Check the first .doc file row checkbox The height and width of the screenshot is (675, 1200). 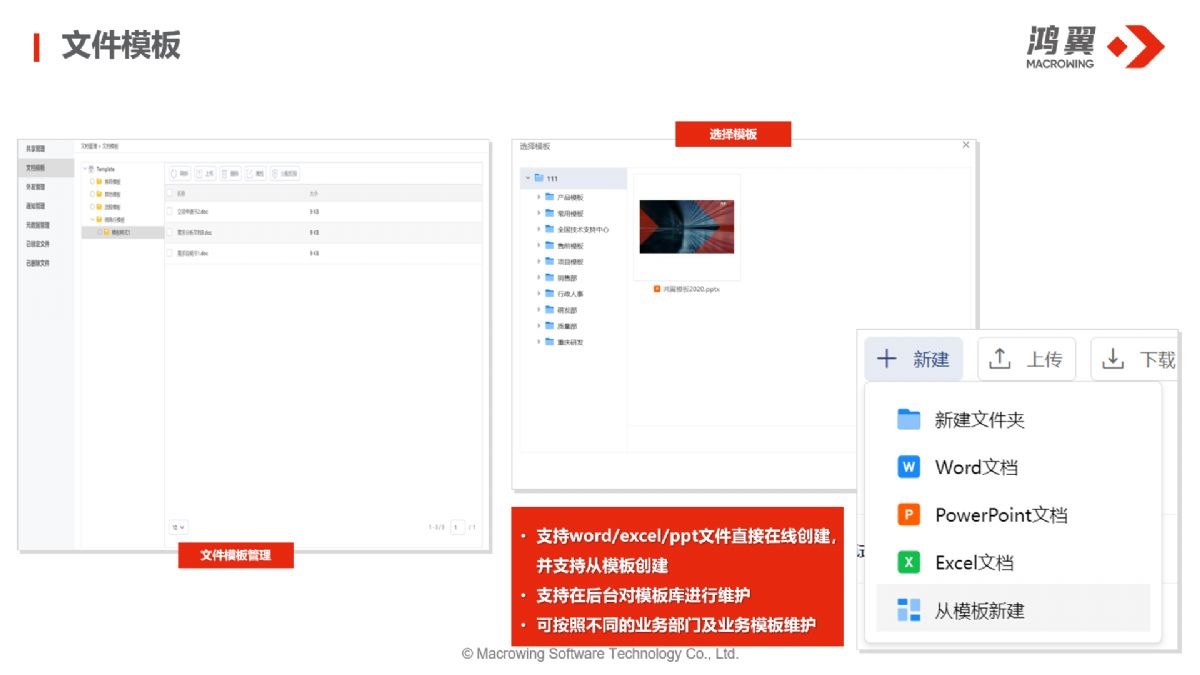pyautogui.click(x=170, y=212)
